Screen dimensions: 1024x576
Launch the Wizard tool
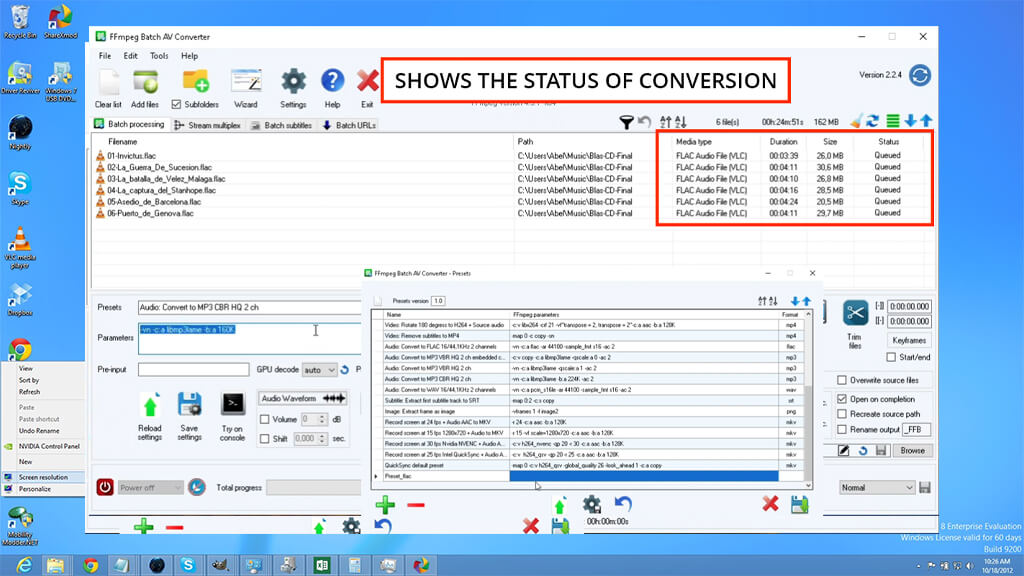tap(246, 83)
